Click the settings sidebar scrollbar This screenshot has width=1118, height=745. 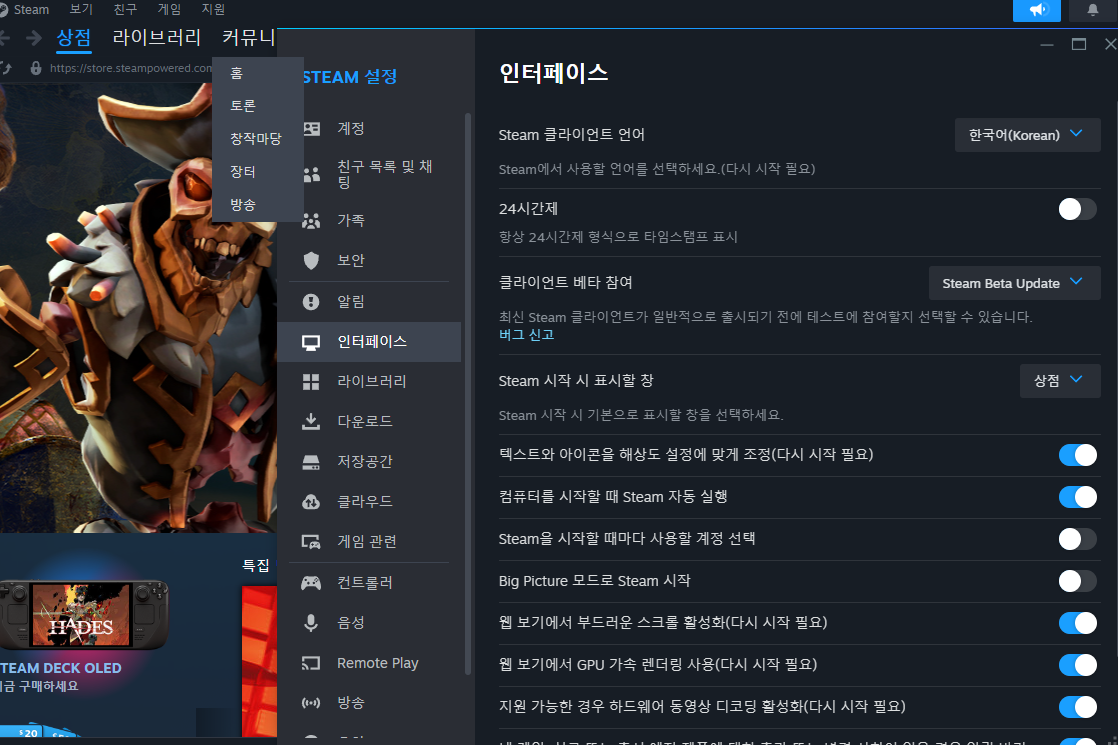[468, 393]
